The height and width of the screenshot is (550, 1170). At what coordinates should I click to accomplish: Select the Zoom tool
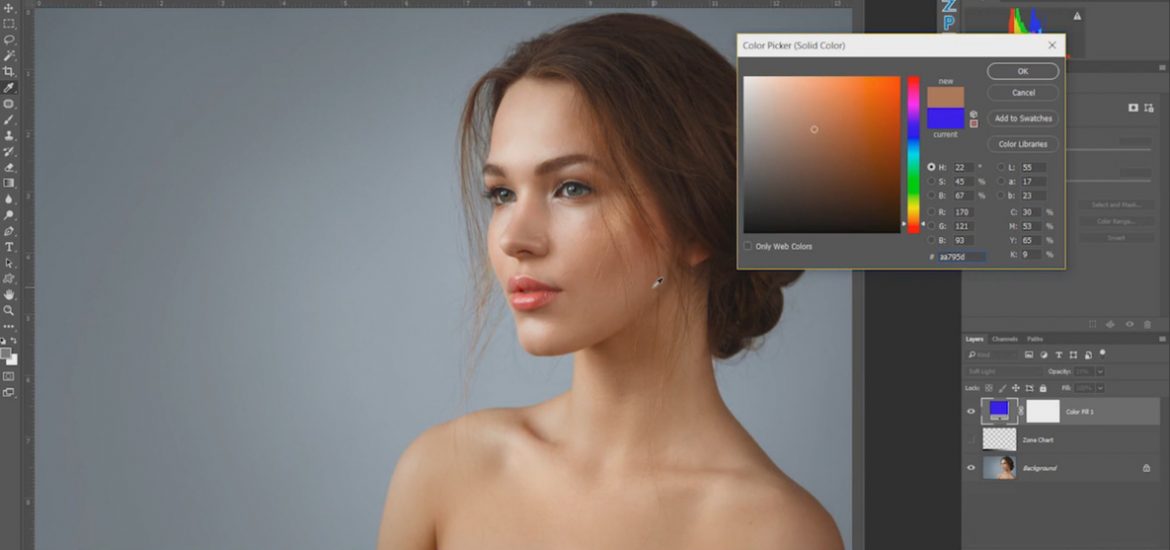[9, 310]
